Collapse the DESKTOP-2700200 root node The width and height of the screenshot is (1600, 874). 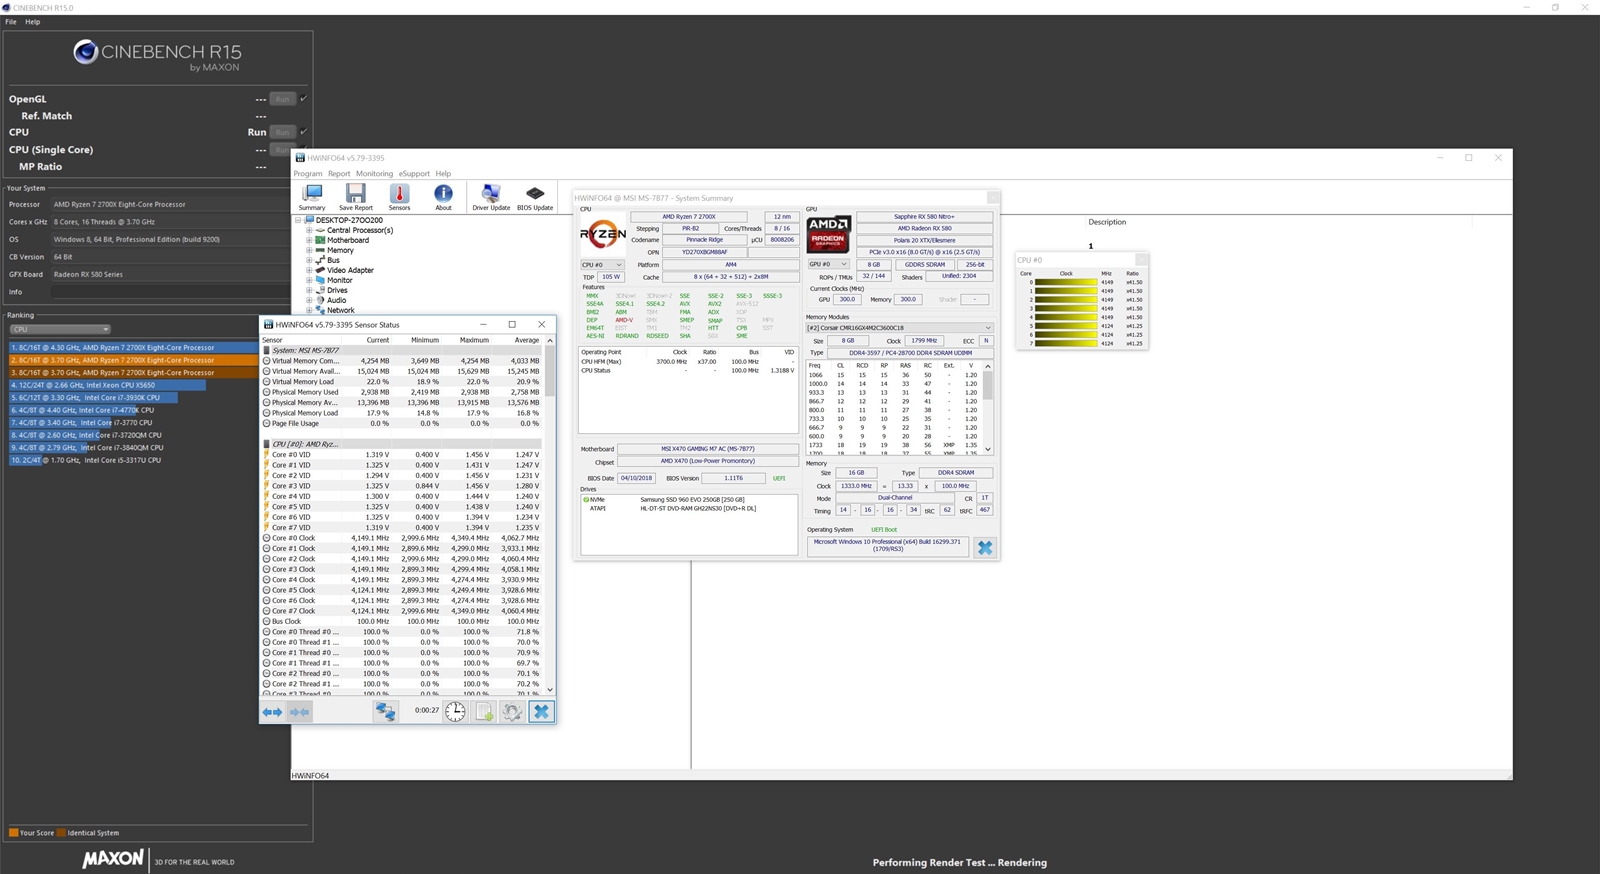click(x=298, y=220)
